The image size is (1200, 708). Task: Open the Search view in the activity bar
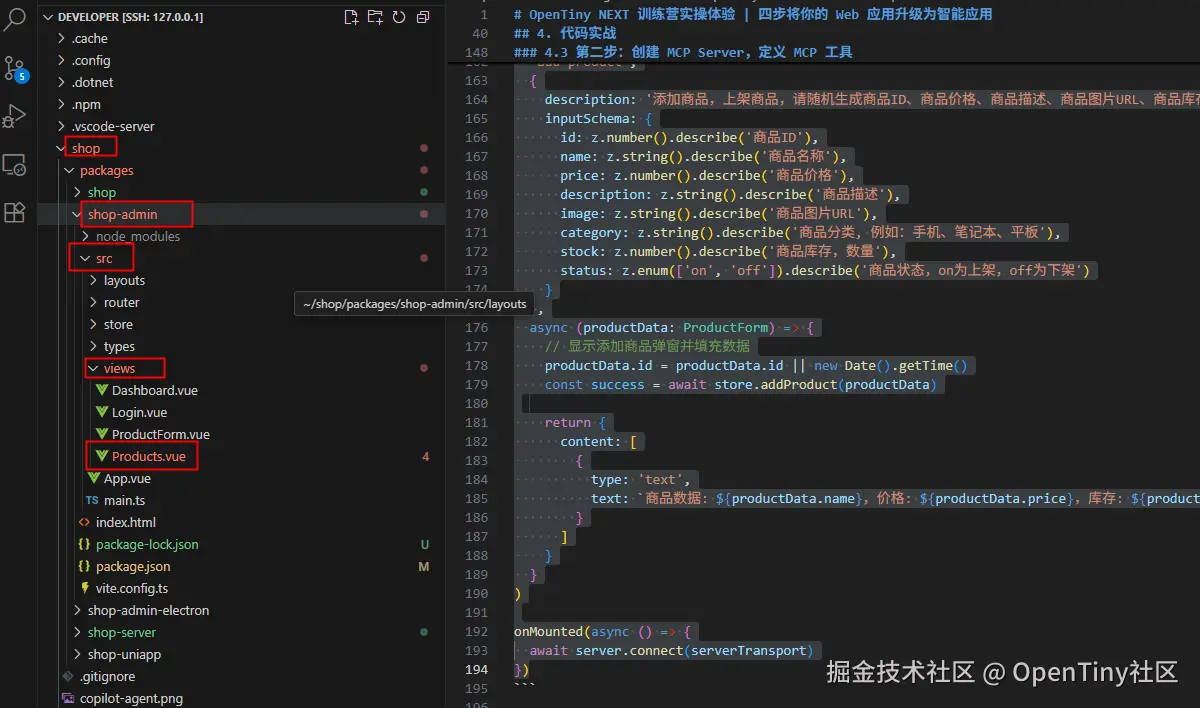pyautogui.click(x=15, y=20)
